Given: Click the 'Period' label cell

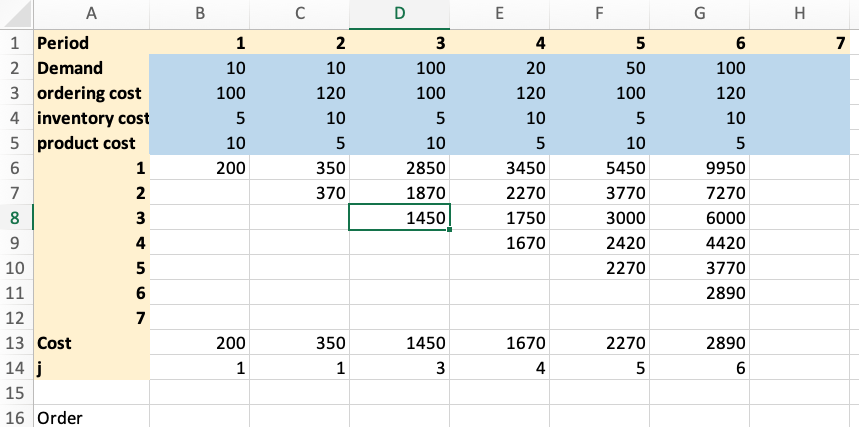Looking at the screenshot, I should pos(91,43).
